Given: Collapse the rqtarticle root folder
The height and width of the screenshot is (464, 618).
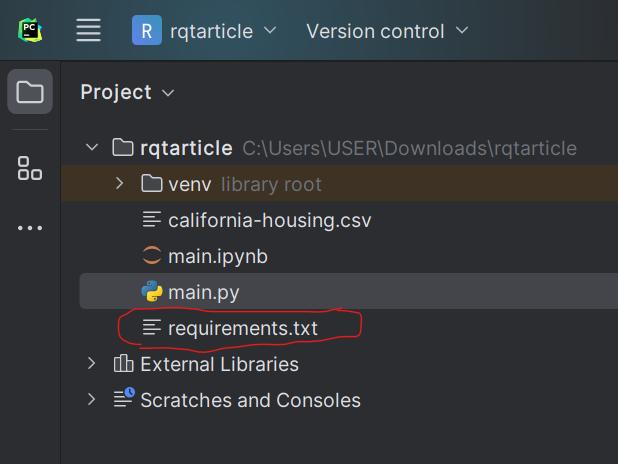Looking at the screenshot, I should coord(93,148).
